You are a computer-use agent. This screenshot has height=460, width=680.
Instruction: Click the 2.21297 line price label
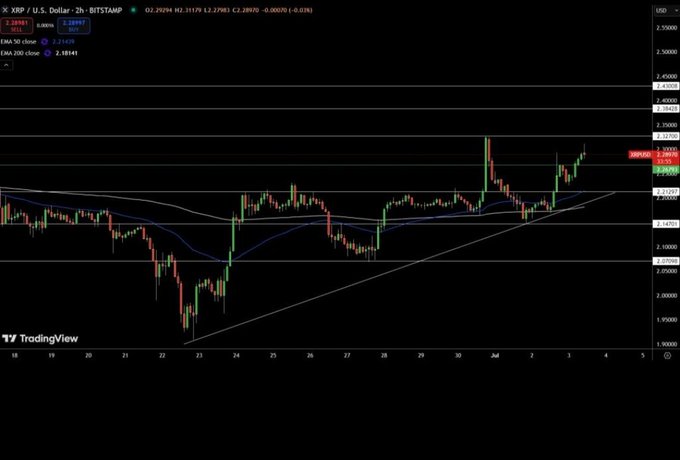pos(666,191)
